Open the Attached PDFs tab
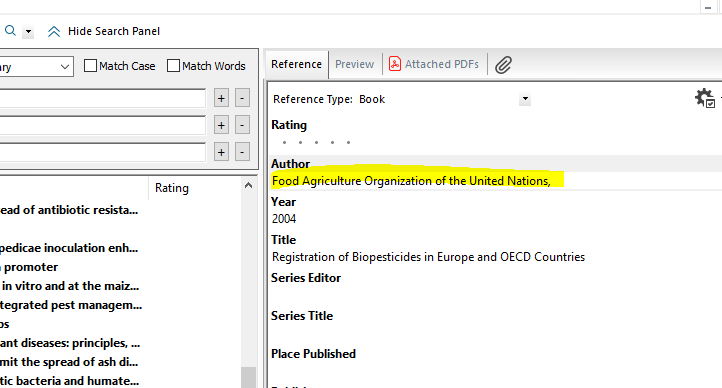 point(434,64)
